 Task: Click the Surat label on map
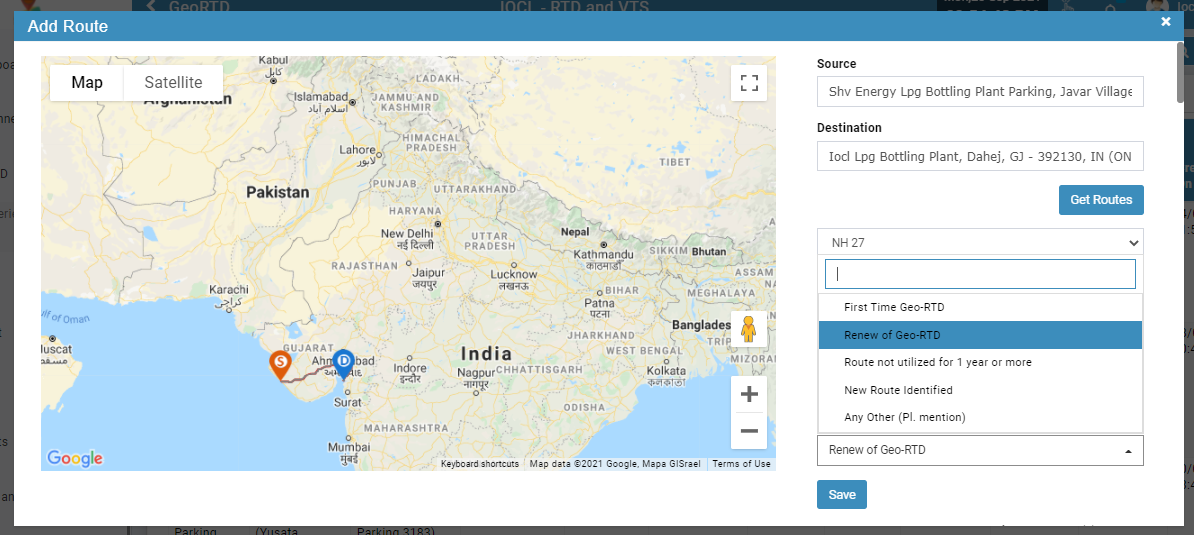click(x=348, y=403)
